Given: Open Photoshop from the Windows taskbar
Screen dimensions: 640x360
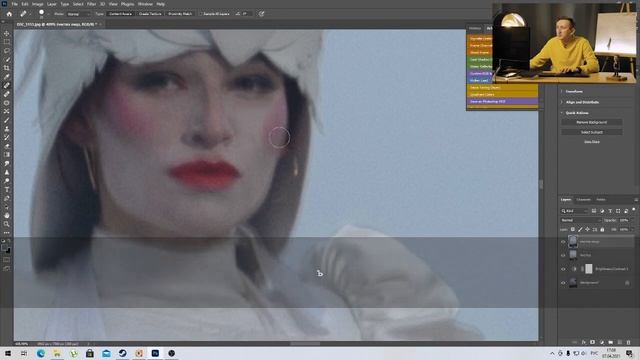Looking at the screenshot, I should (155, 353).
